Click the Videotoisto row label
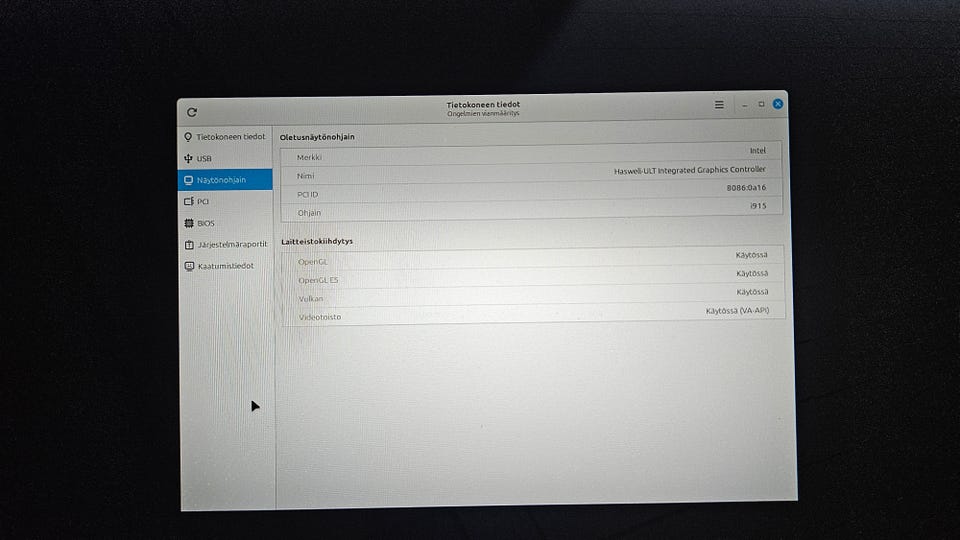 [x=320, y=317]
